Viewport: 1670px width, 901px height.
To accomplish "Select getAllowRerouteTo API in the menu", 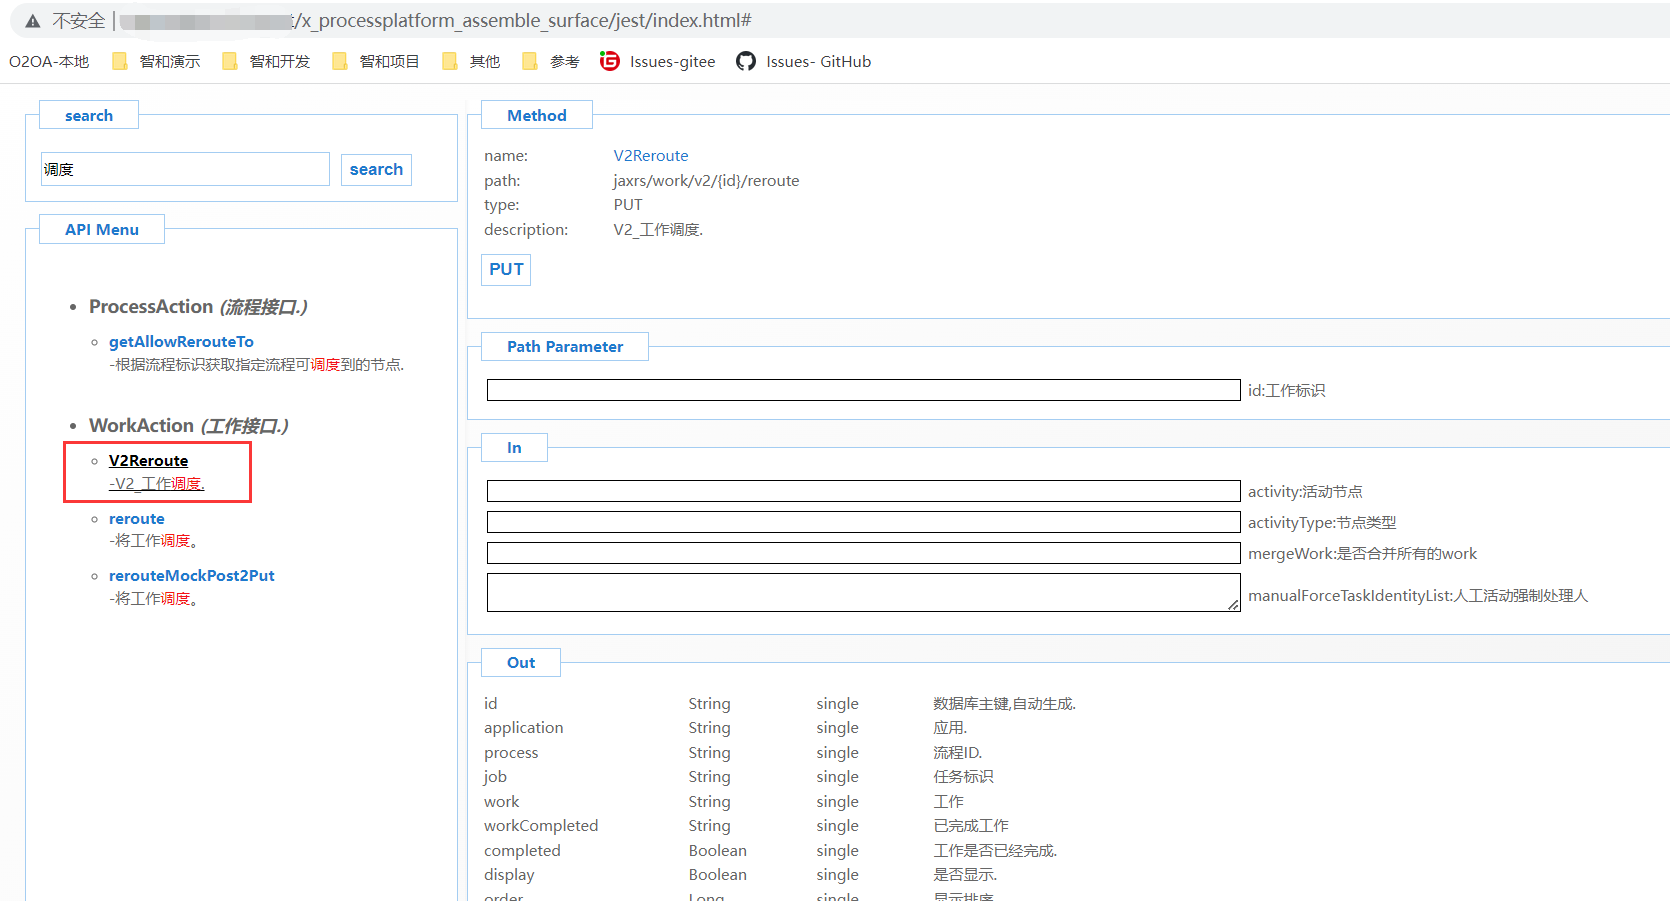I will [181, 342].
